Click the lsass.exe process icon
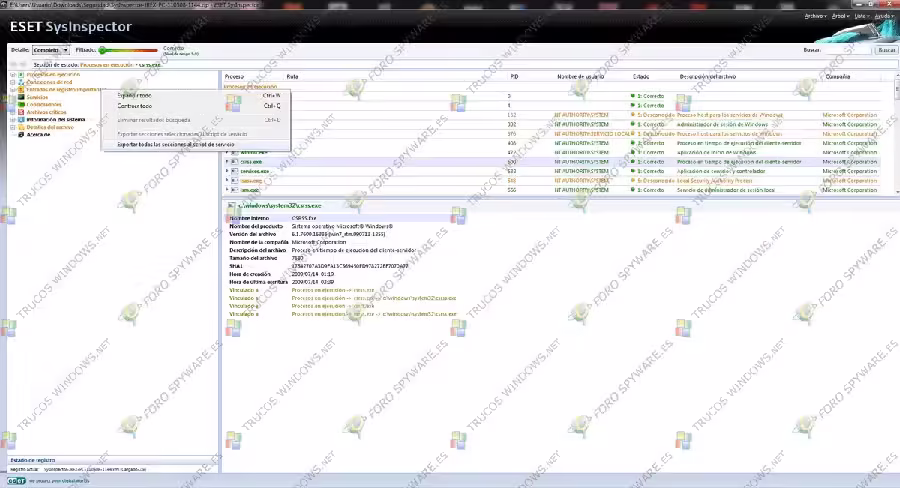This screenshot has width=900, height=488. 235,180
